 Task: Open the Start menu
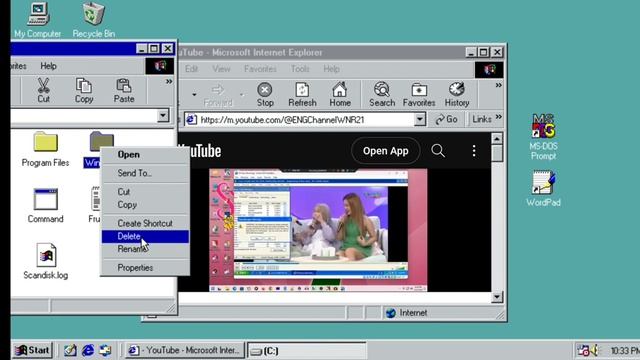(32, 350)
